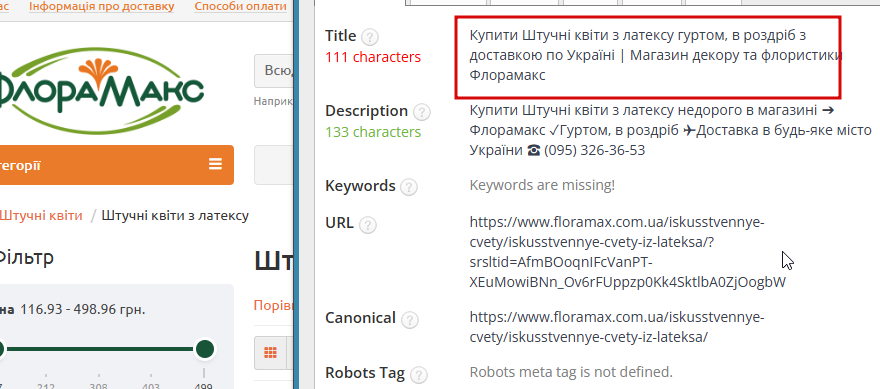Click the help icon next to Title
The width and height of the screenshot is (880, 389).
(370, 38)
